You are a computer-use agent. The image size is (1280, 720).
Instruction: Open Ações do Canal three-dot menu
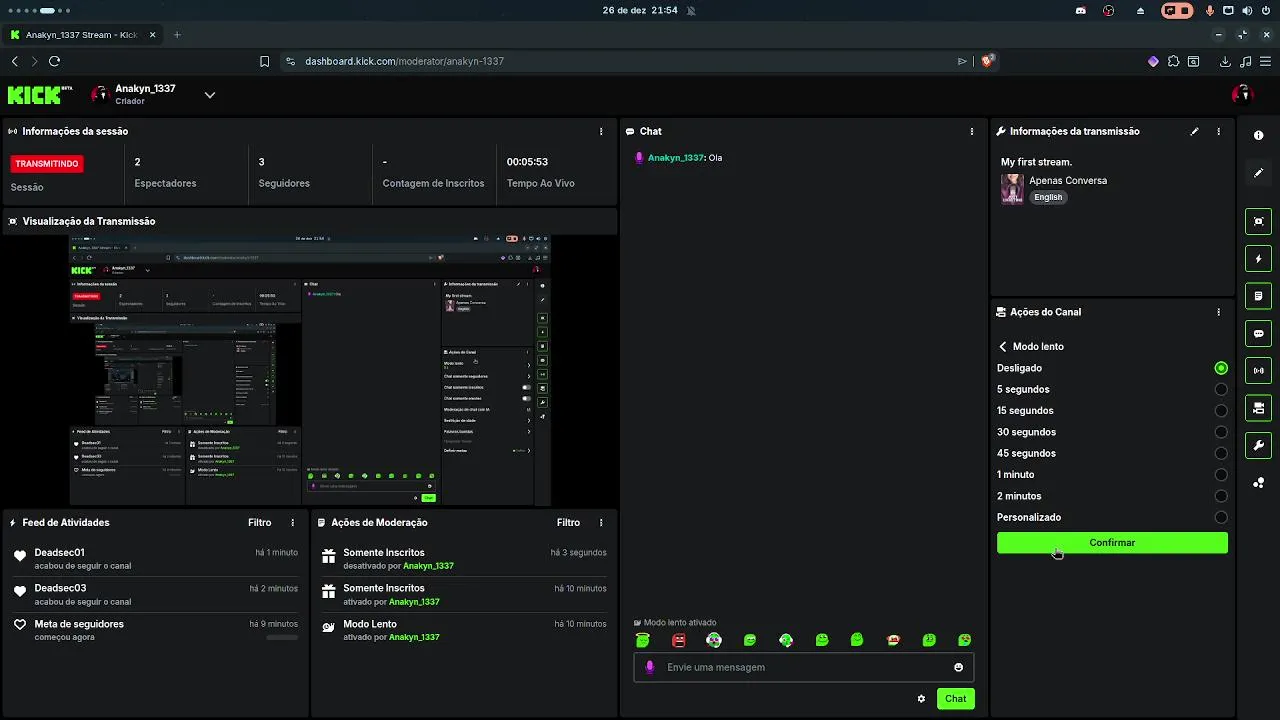[x=1218, y=312]
